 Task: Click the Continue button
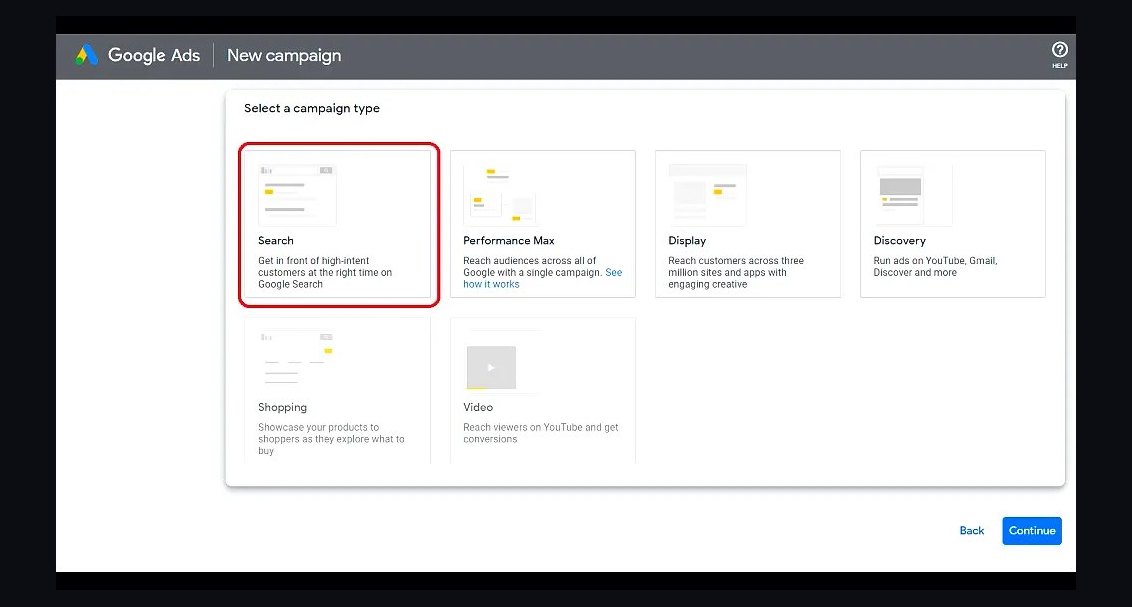pos(1032,530)
